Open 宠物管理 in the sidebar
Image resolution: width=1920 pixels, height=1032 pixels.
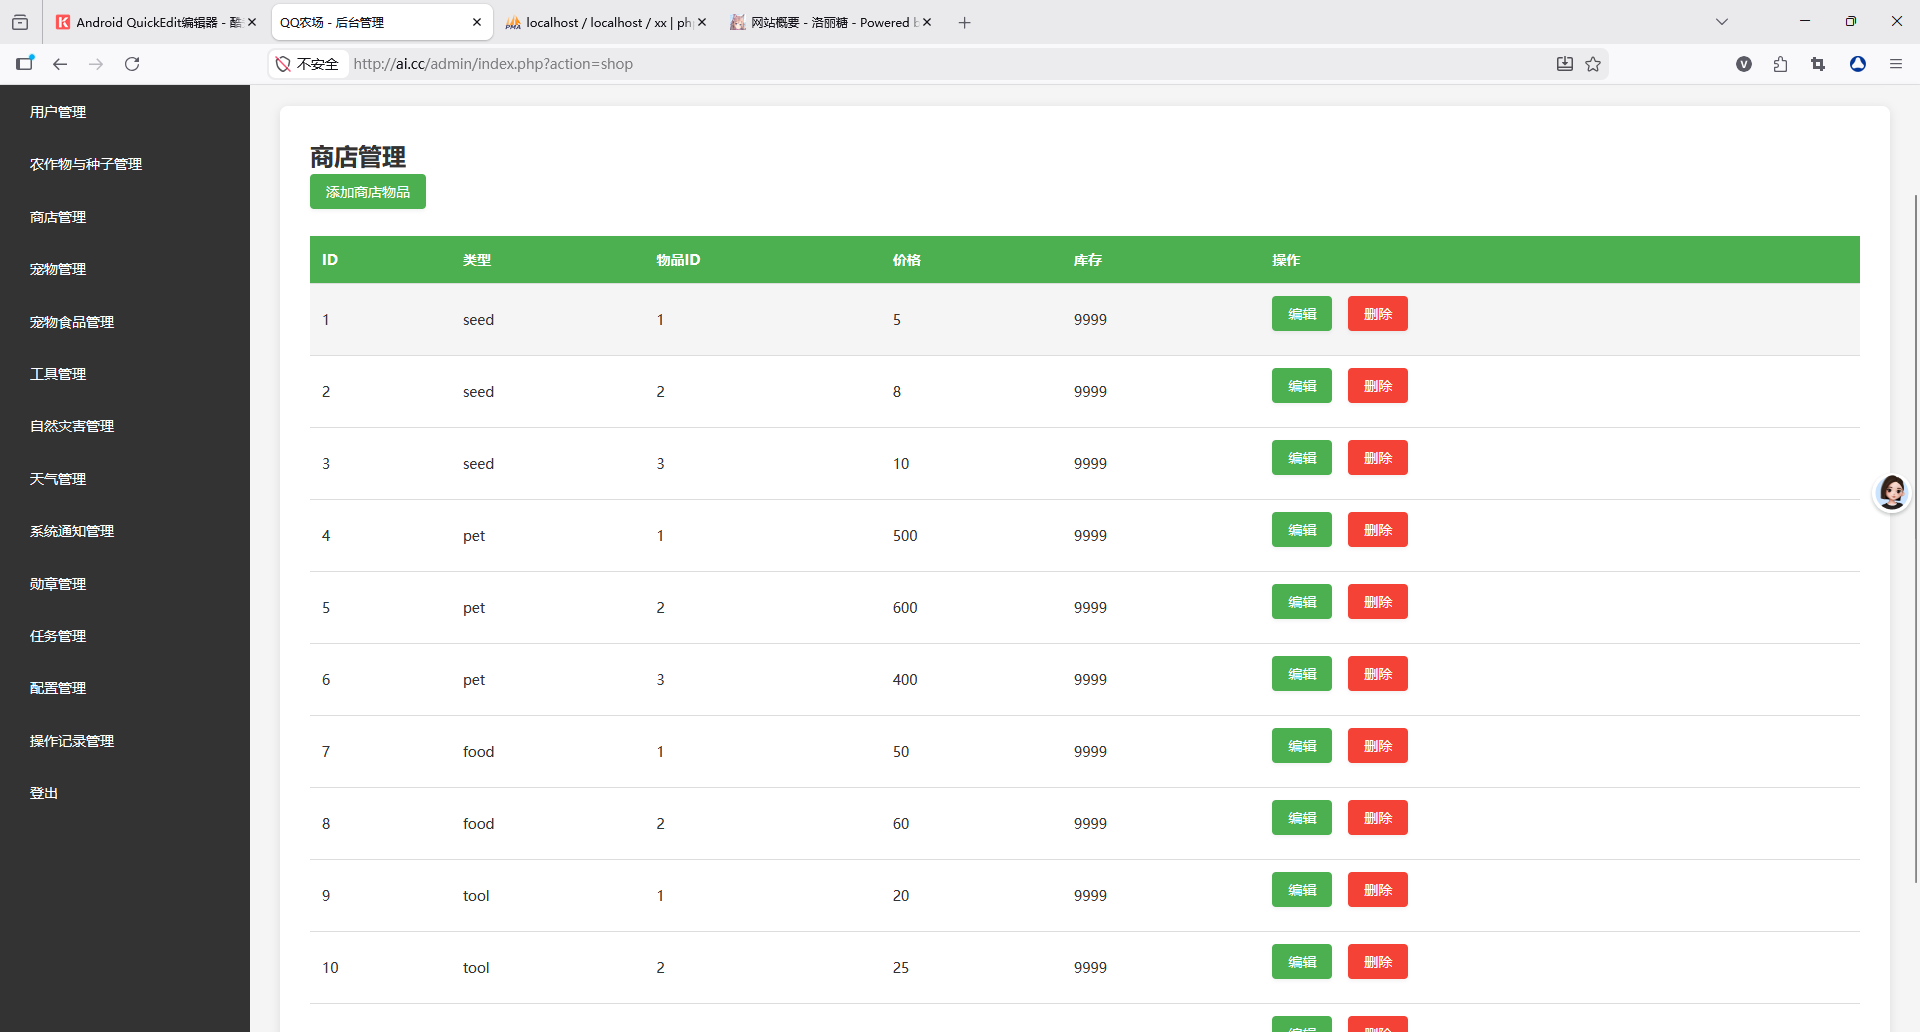coord(58,269)
